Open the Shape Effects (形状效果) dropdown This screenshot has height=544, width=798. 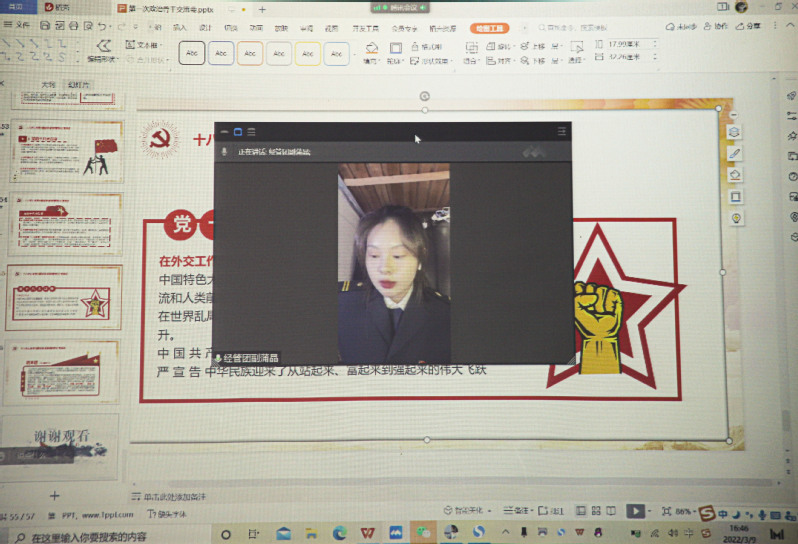click(432, 61)
